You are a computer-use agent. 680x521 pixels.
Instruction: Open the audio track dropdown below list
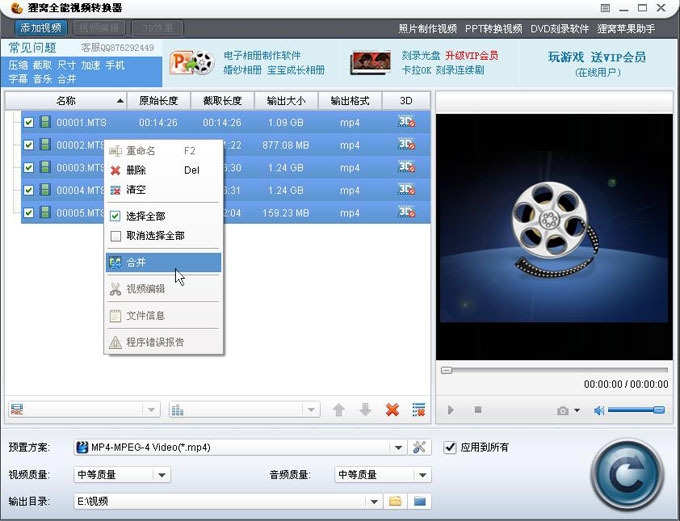pos(311,410)
